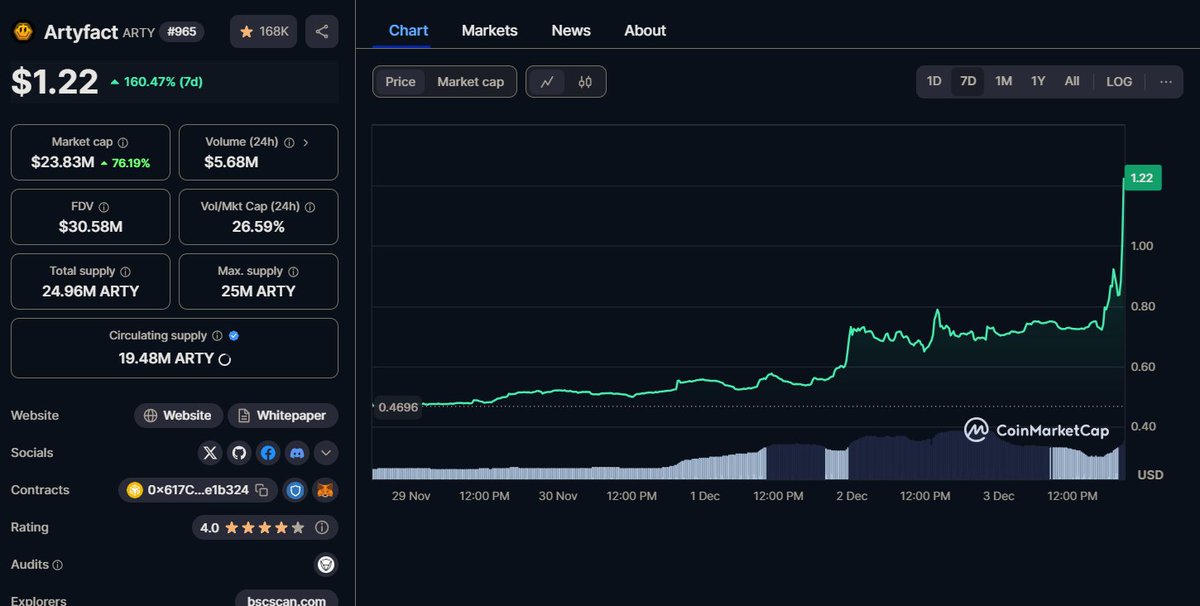Switch to candlestick chart icon
This screenshot has width=1200, height=606.
[586, 82]
